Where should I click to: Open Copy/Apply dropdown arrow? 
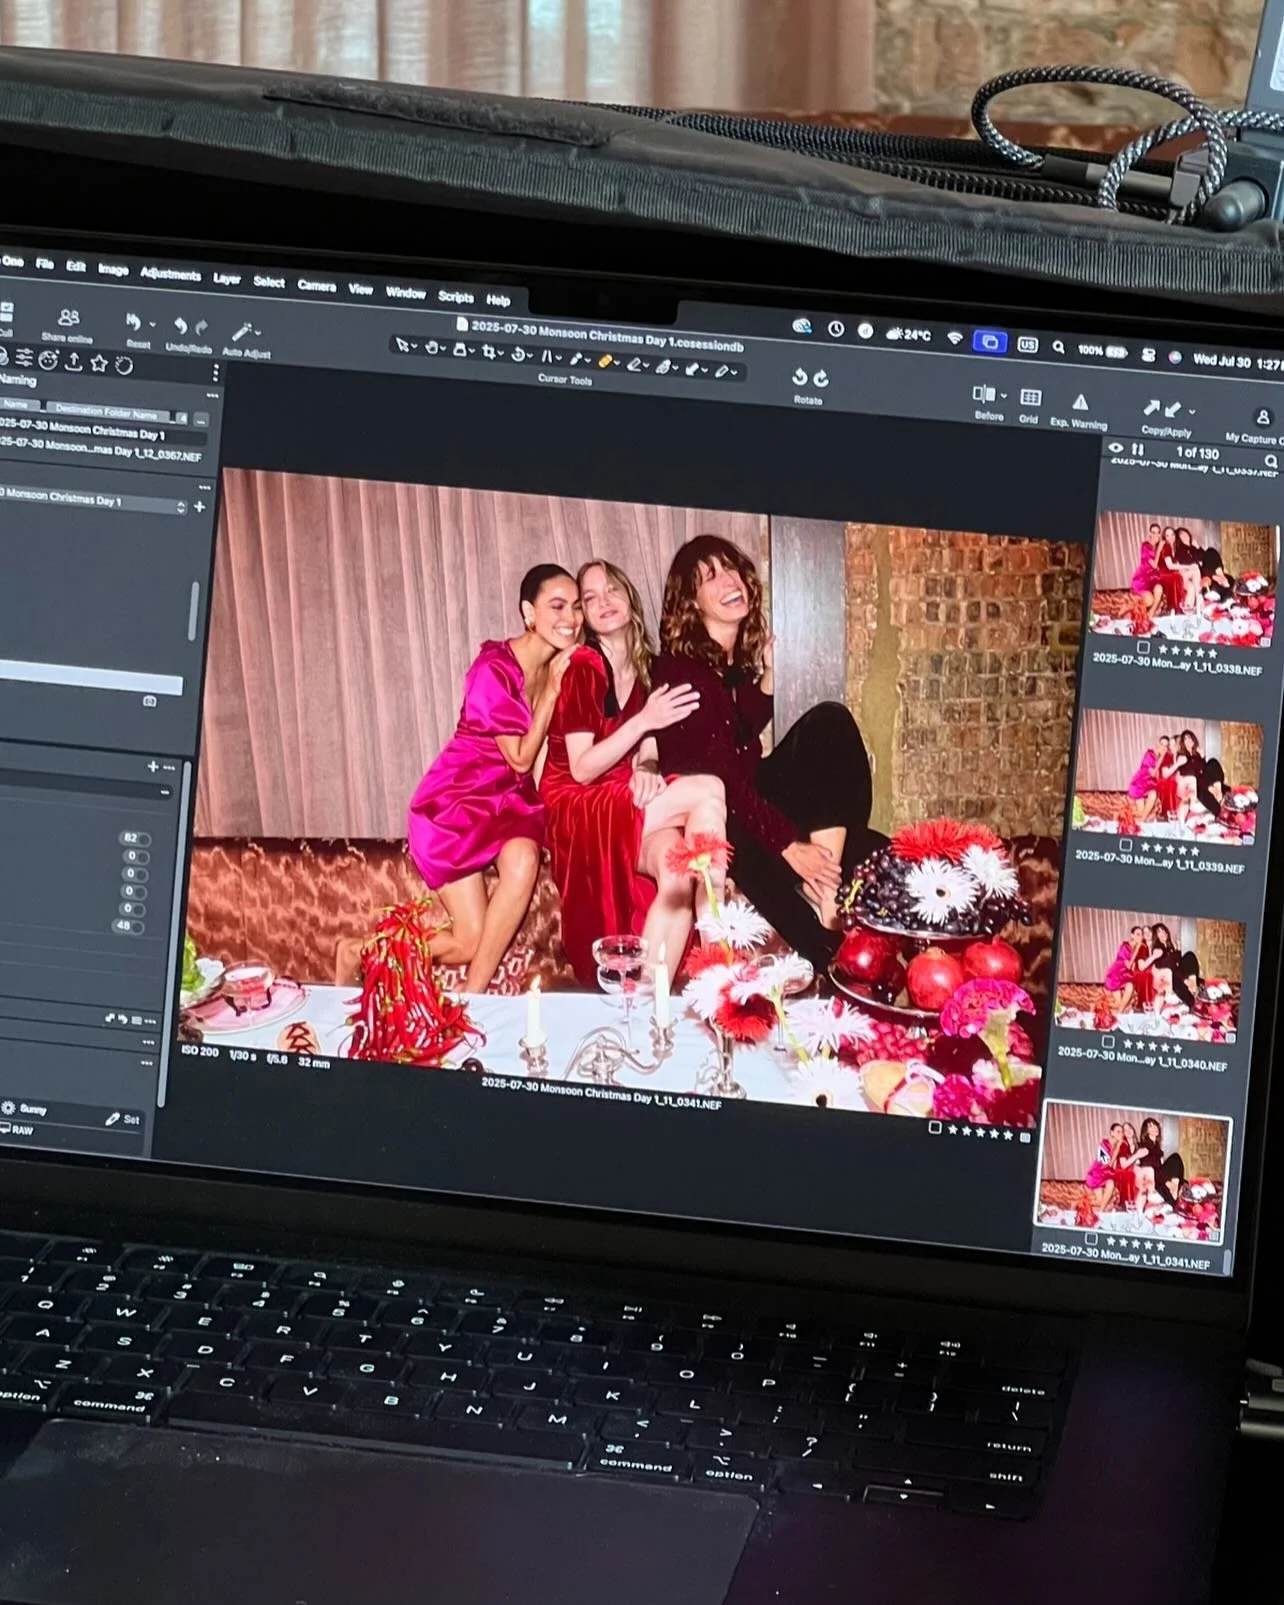[1192, 412]
